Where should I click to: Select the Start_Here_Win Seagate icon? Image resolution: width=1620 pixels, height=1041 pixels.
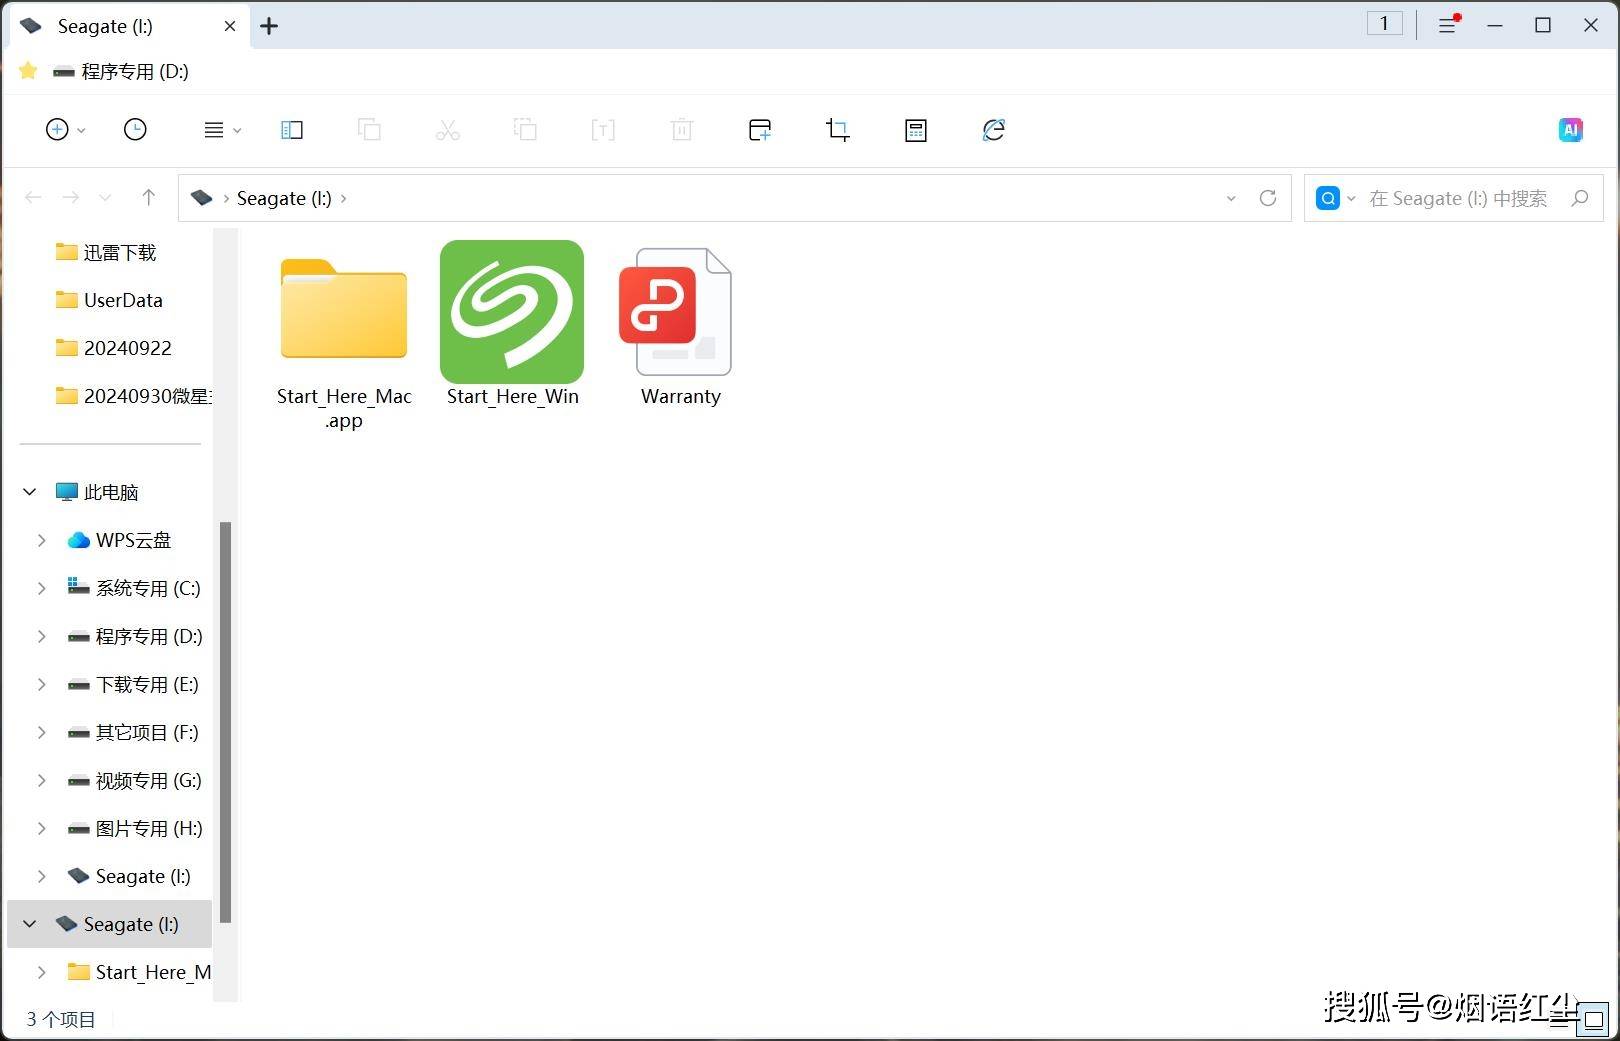[512, 324]
